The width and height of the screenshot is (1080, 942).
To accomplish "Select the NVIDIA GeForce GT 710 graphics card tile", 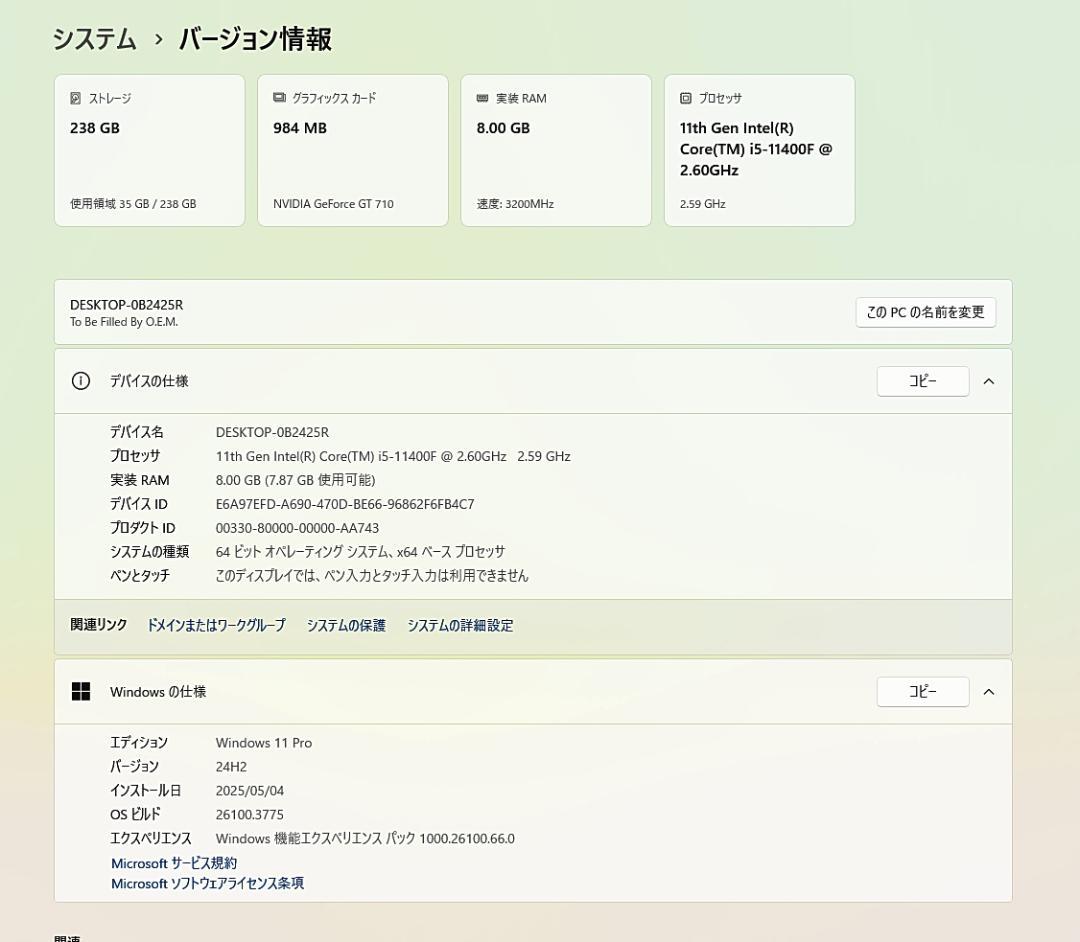I will tap(352, 150).
